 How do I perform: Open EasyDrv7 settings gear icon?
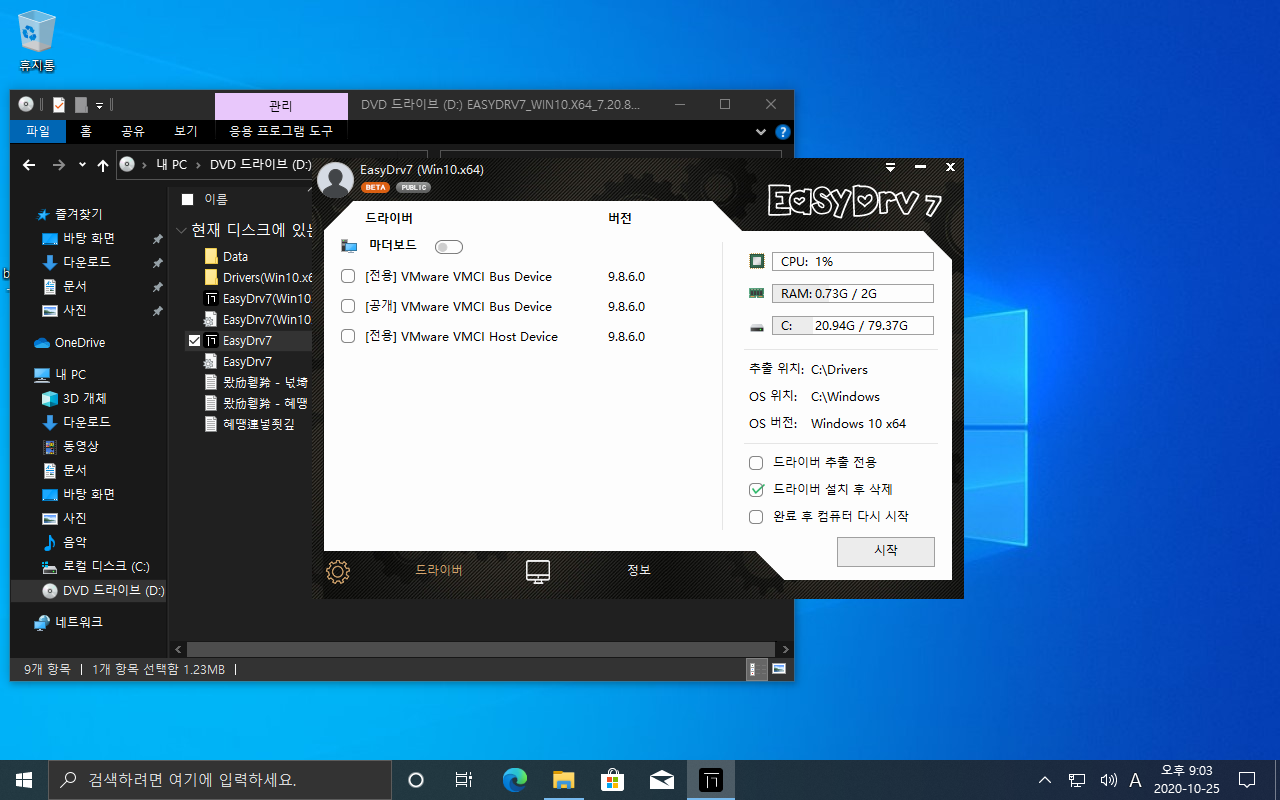(x=338, y=572)
